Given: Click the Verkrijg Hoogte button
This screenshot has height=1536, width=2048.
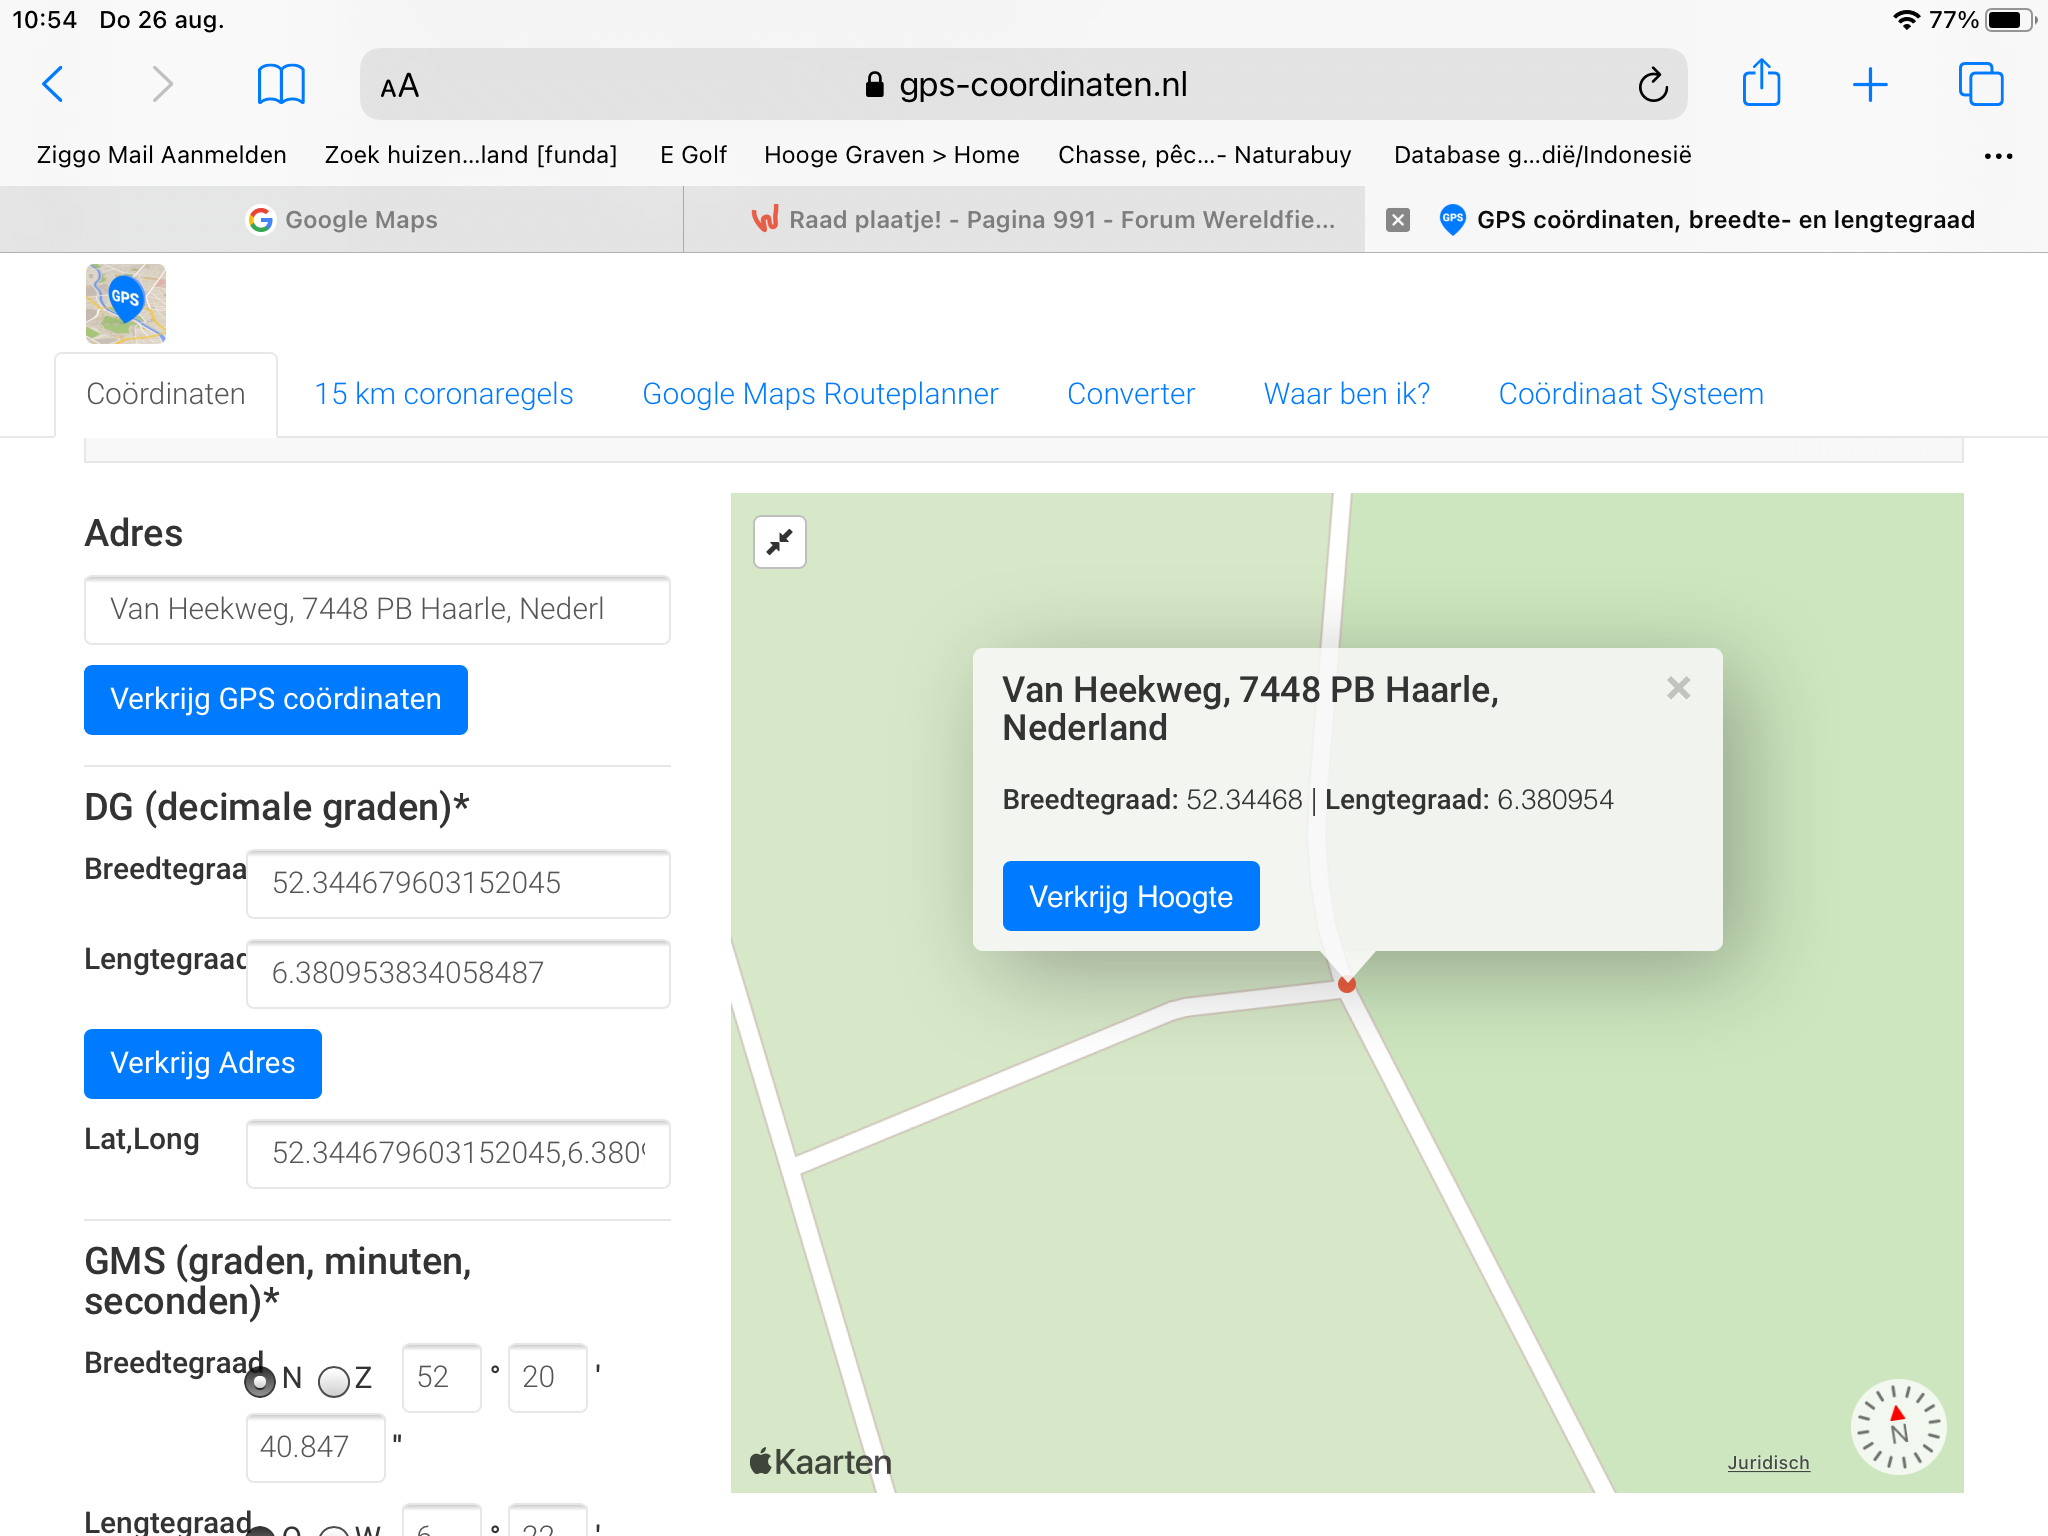Looking at the screenshot, I should click(x=1130, y=896).
